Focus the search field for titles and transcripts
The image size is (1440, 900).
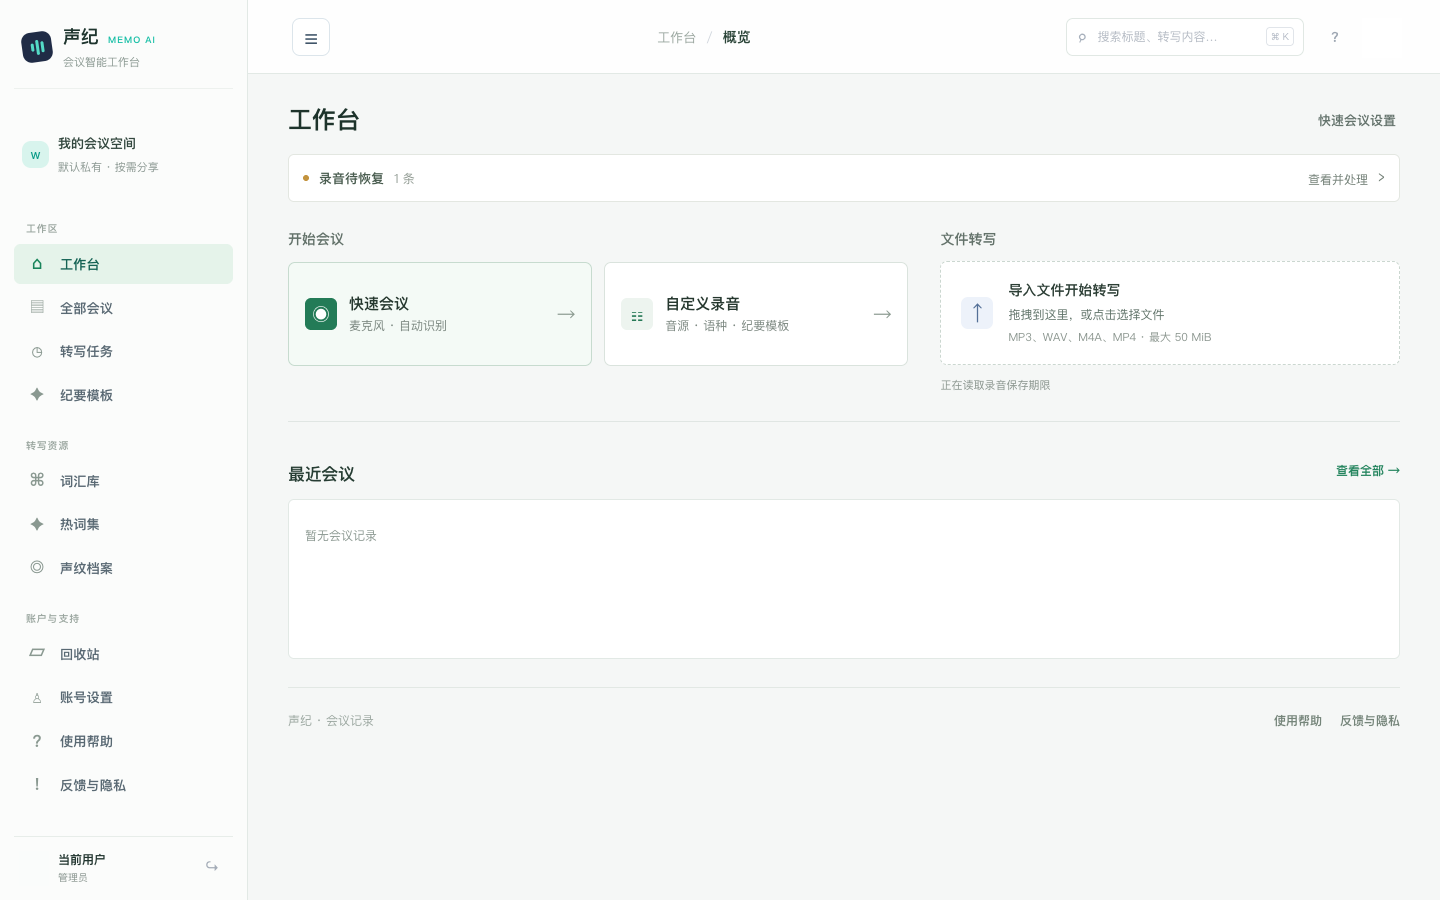(1185, 37)
